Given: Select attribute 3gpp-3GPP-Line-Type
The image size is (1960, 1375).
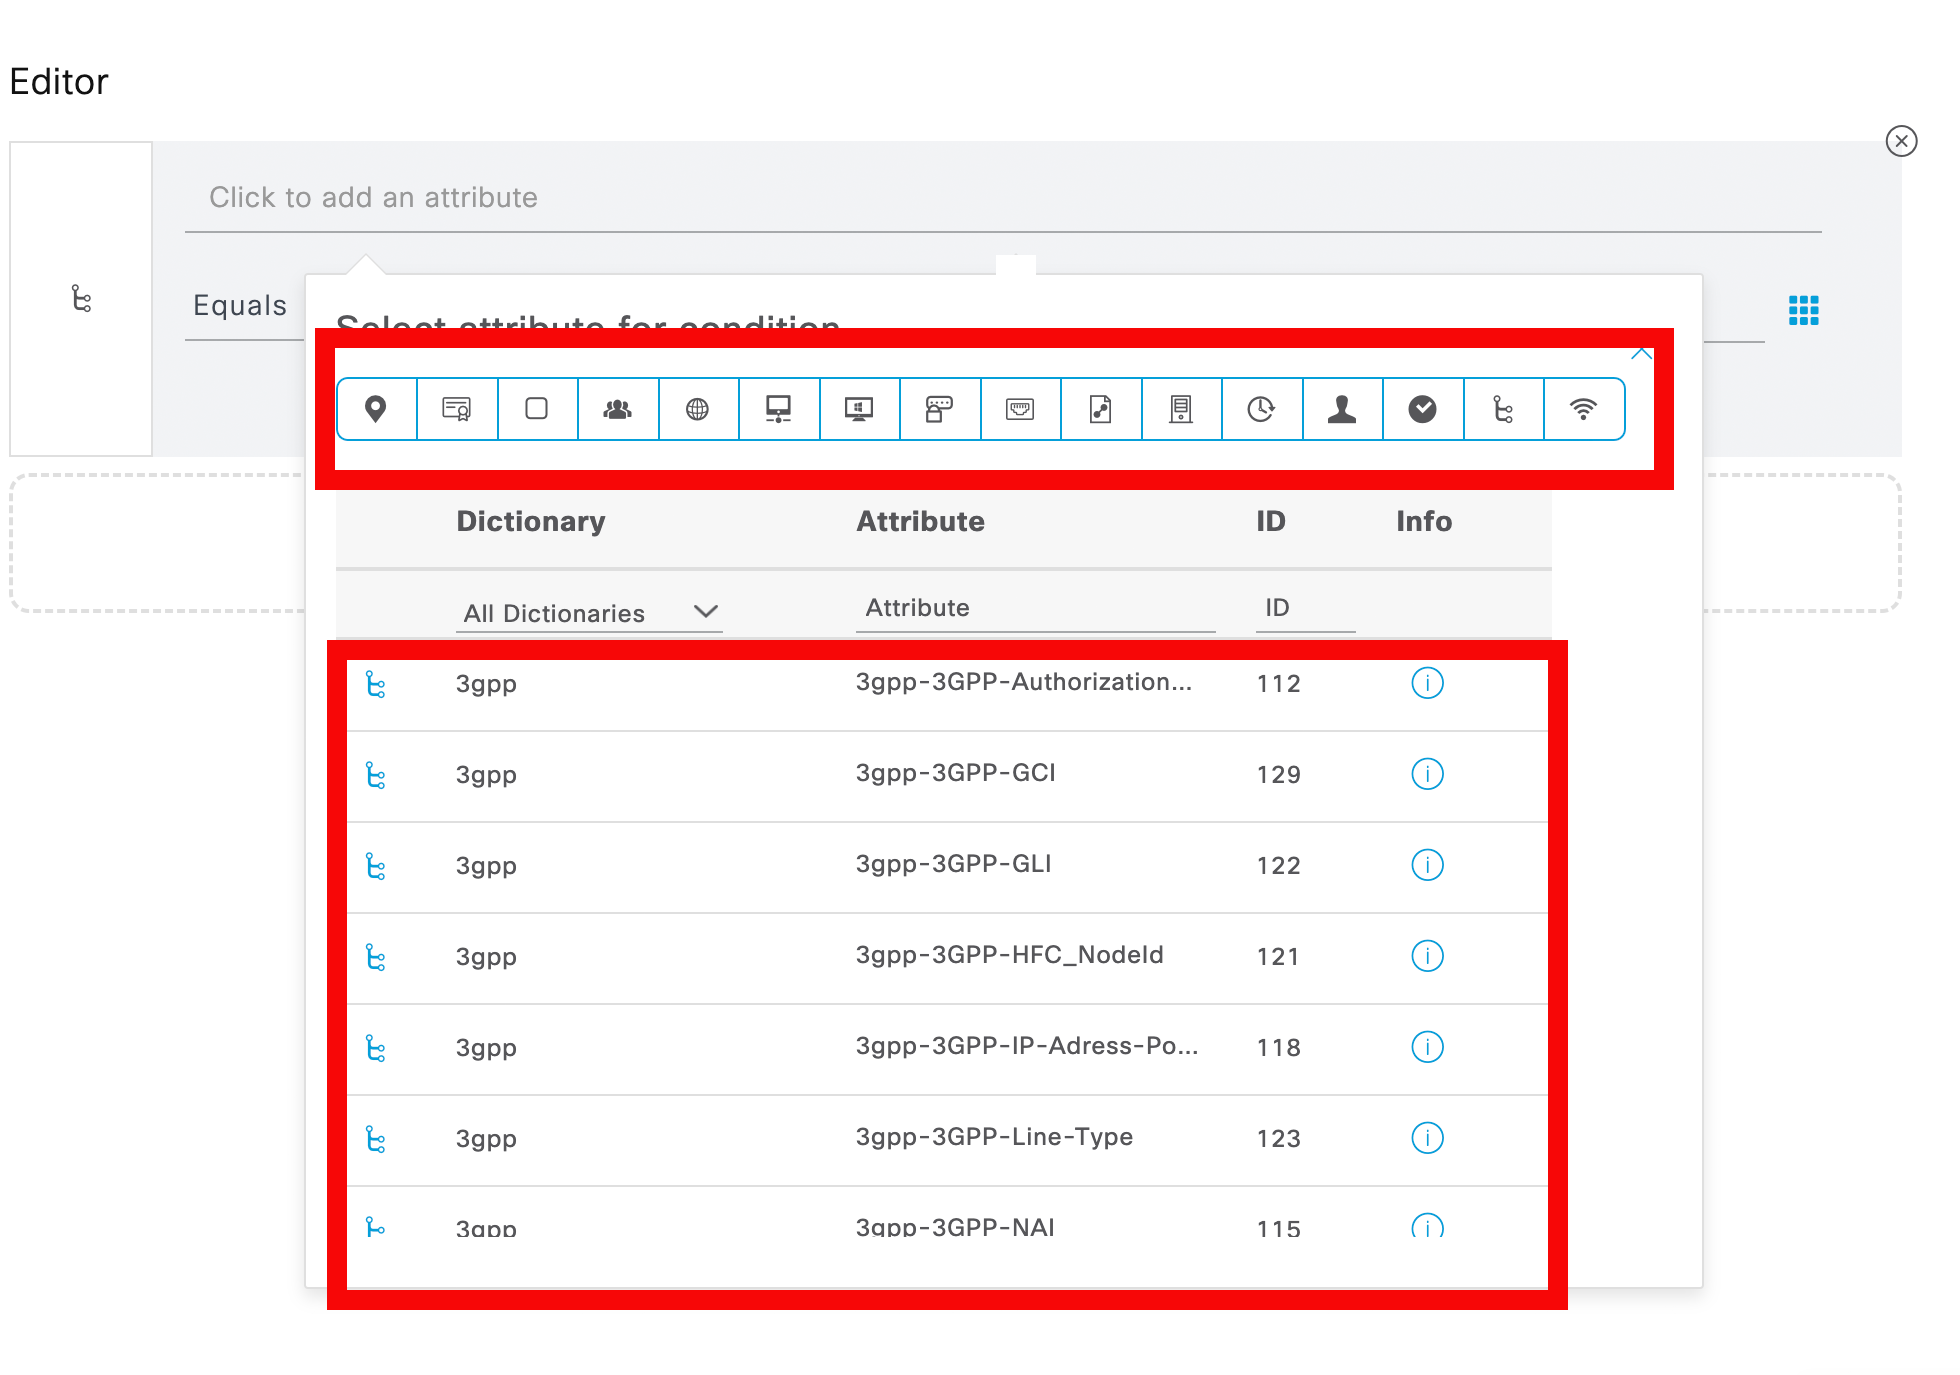Looking at the screenshot, I should 995,1138.
